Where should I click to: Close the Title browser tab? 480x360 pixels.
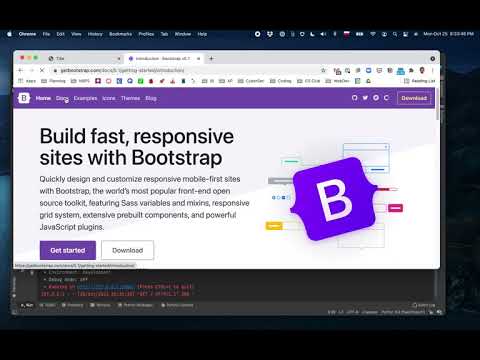119,59
